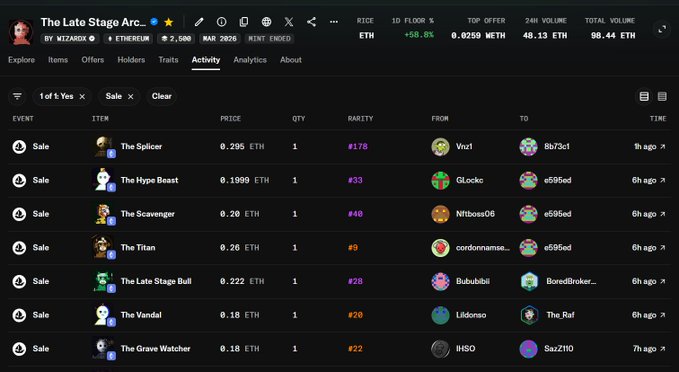
Task: Open the collection info circle icon
Action: [221, 22]
